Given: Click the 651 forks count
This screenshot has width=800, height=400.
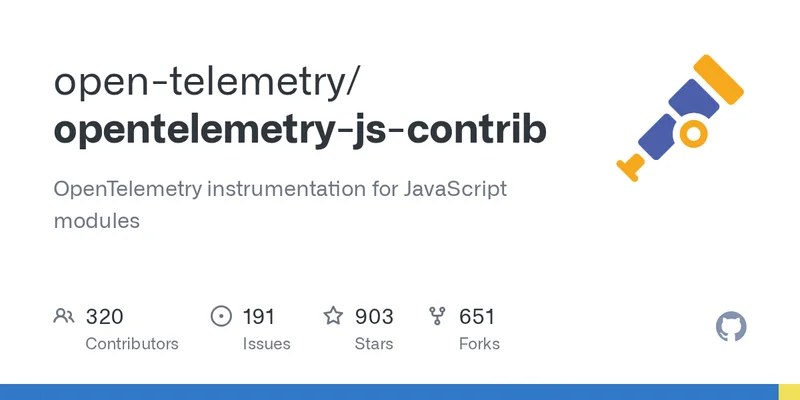Looking at the screenshot, I should coord(477,317).
